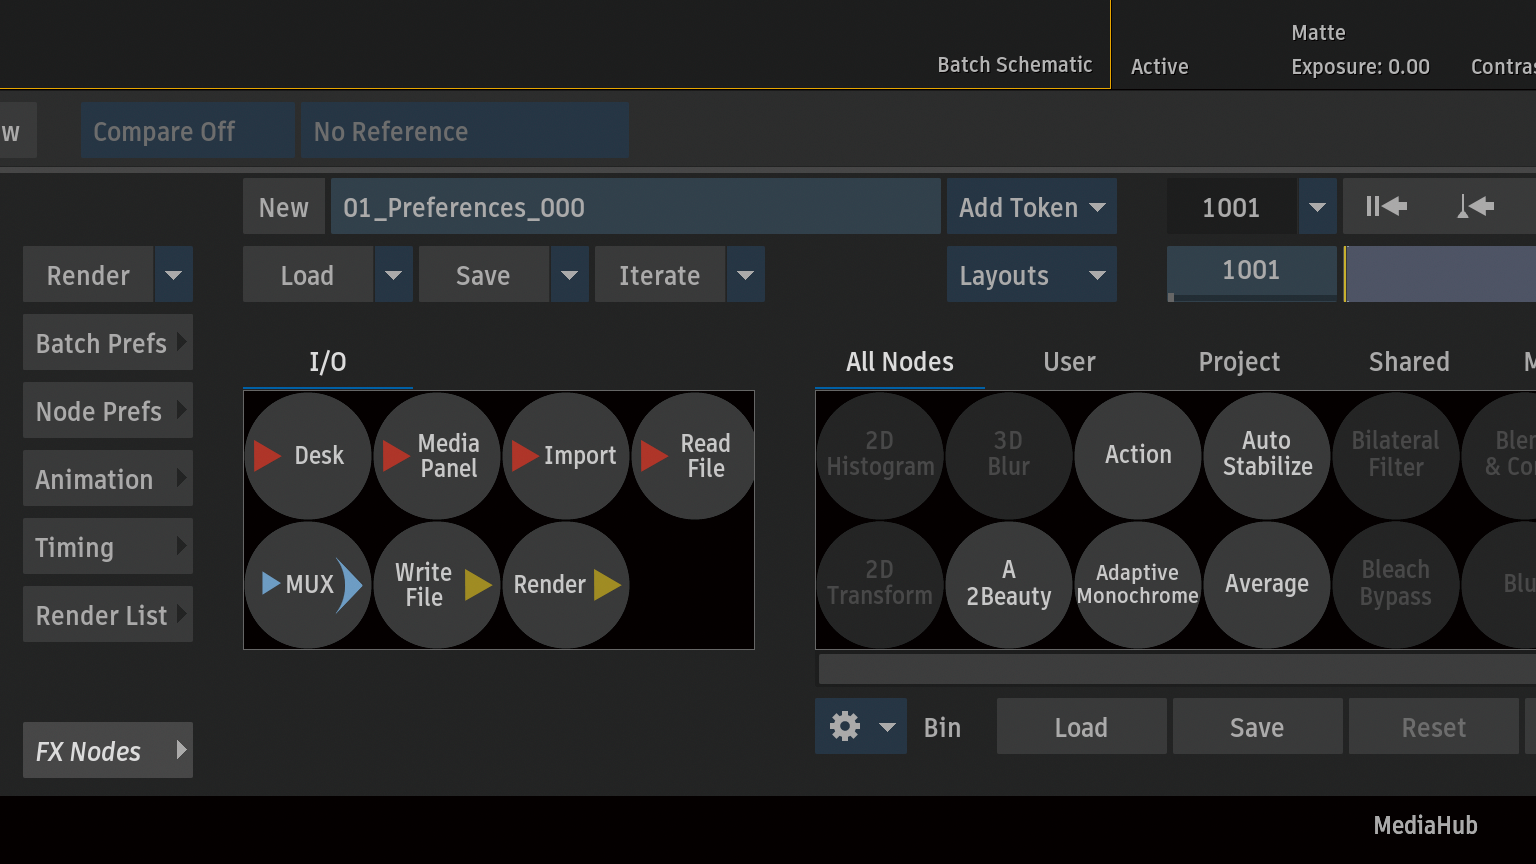Click the MUX node
Screen dimensions: 1536x864
[307, 585]
